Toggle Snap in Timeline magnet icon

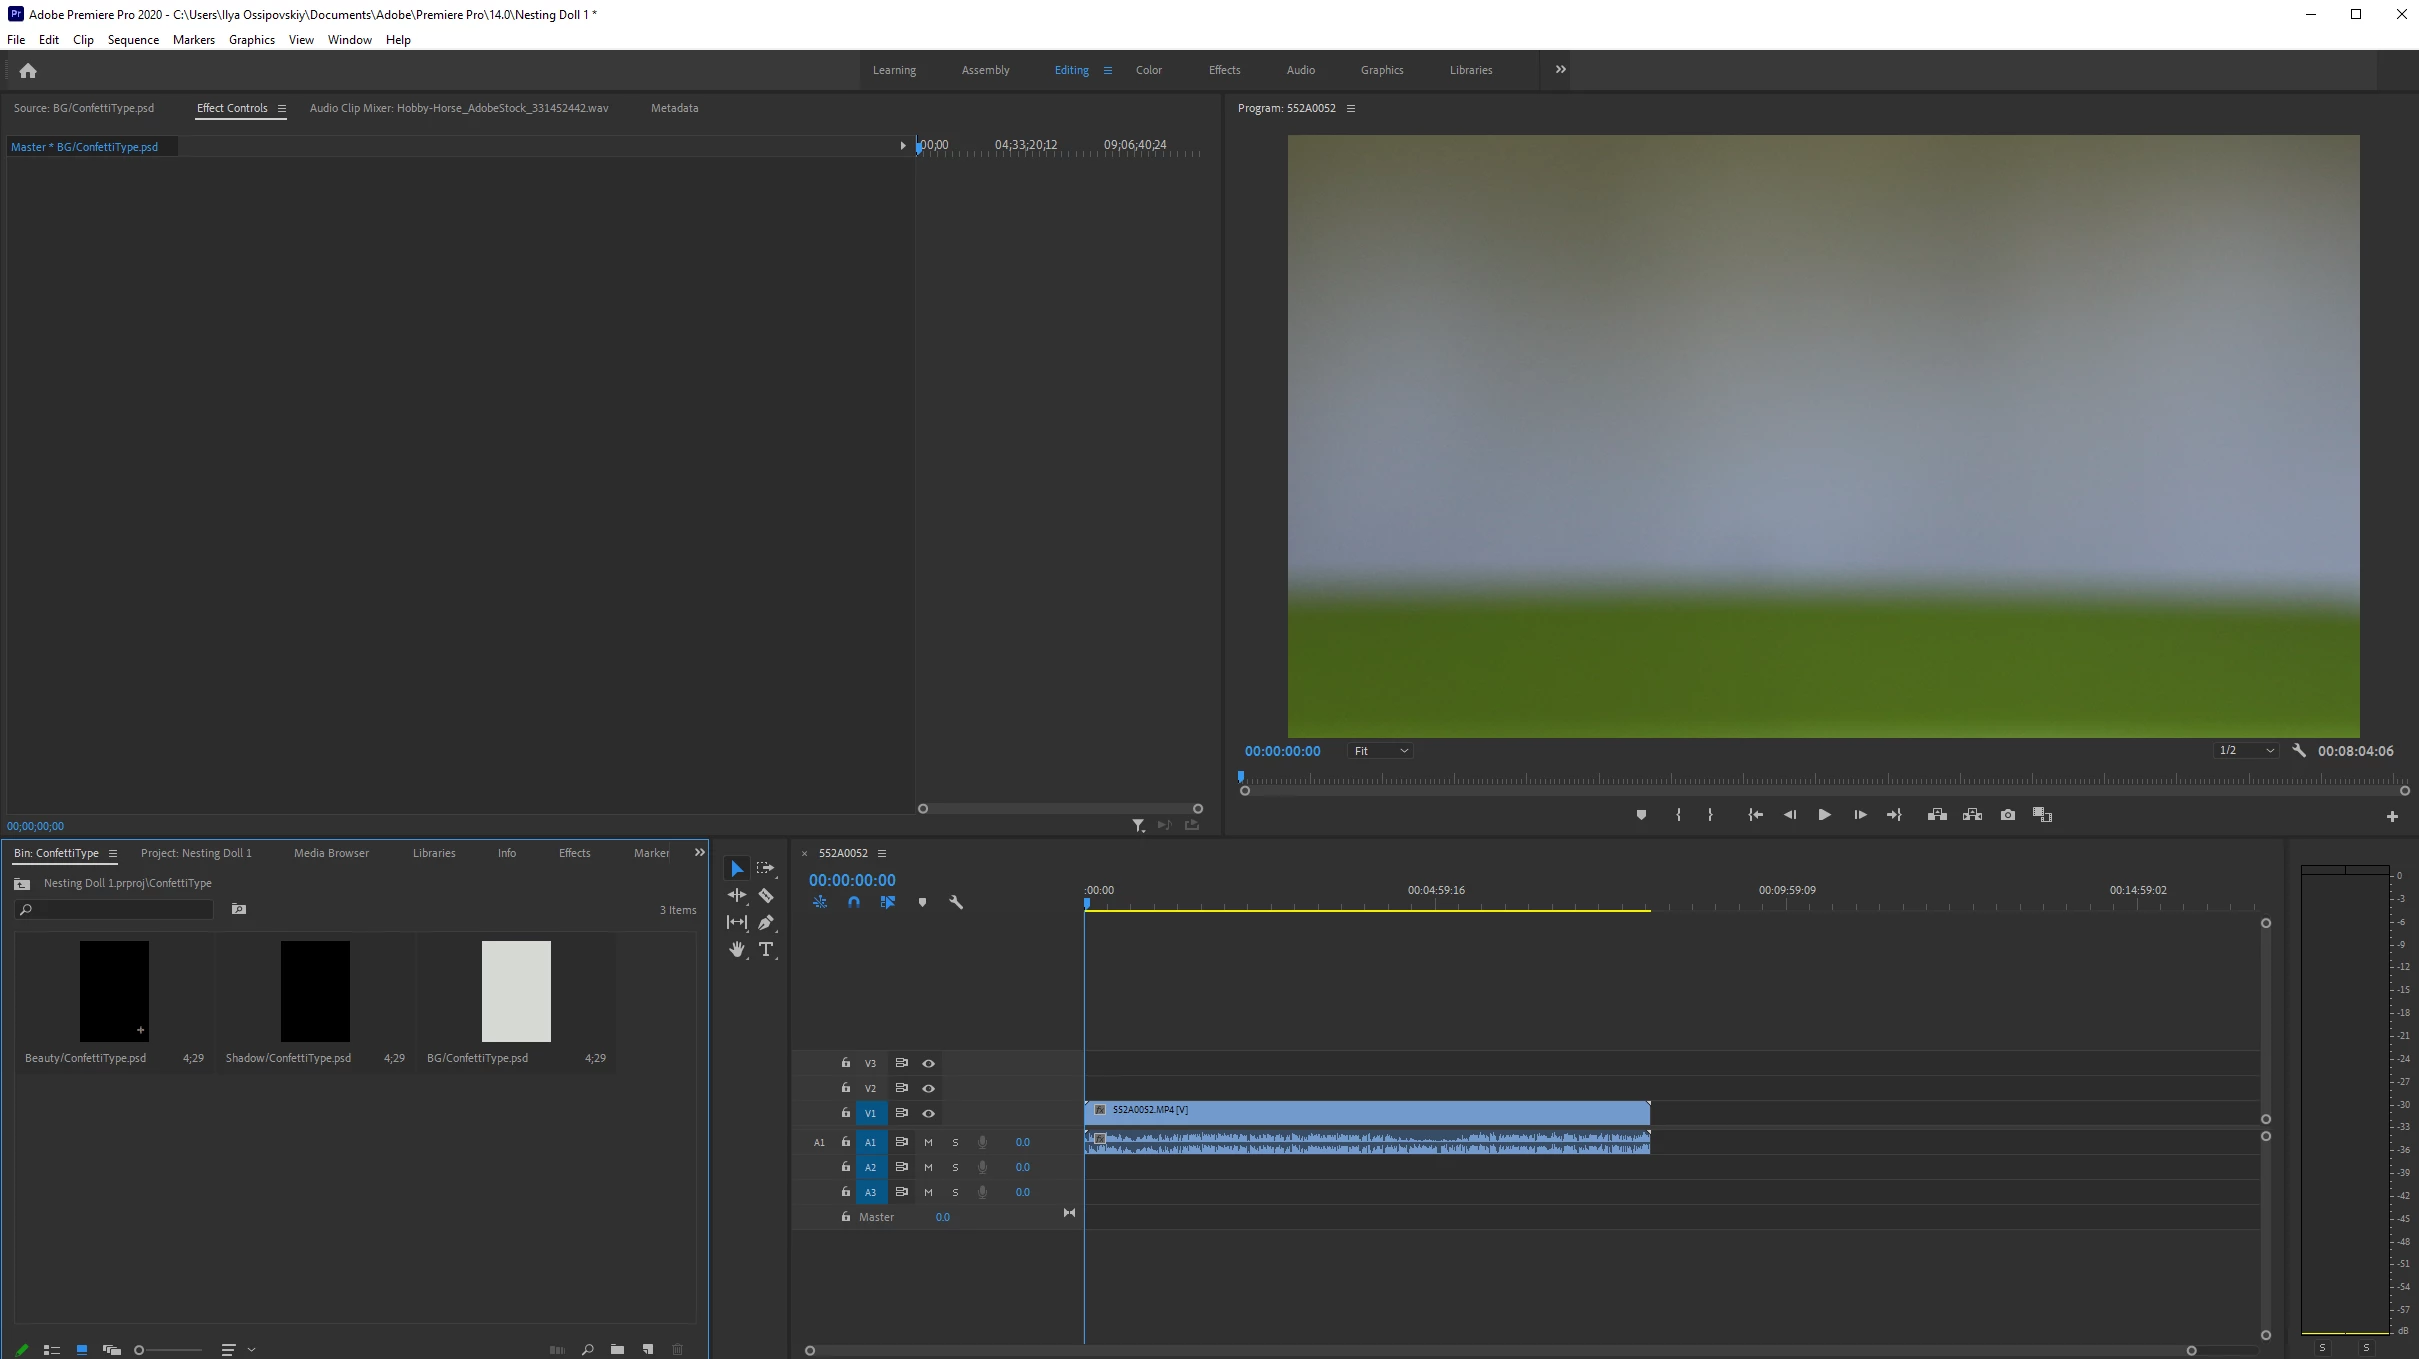coord(853,902)
